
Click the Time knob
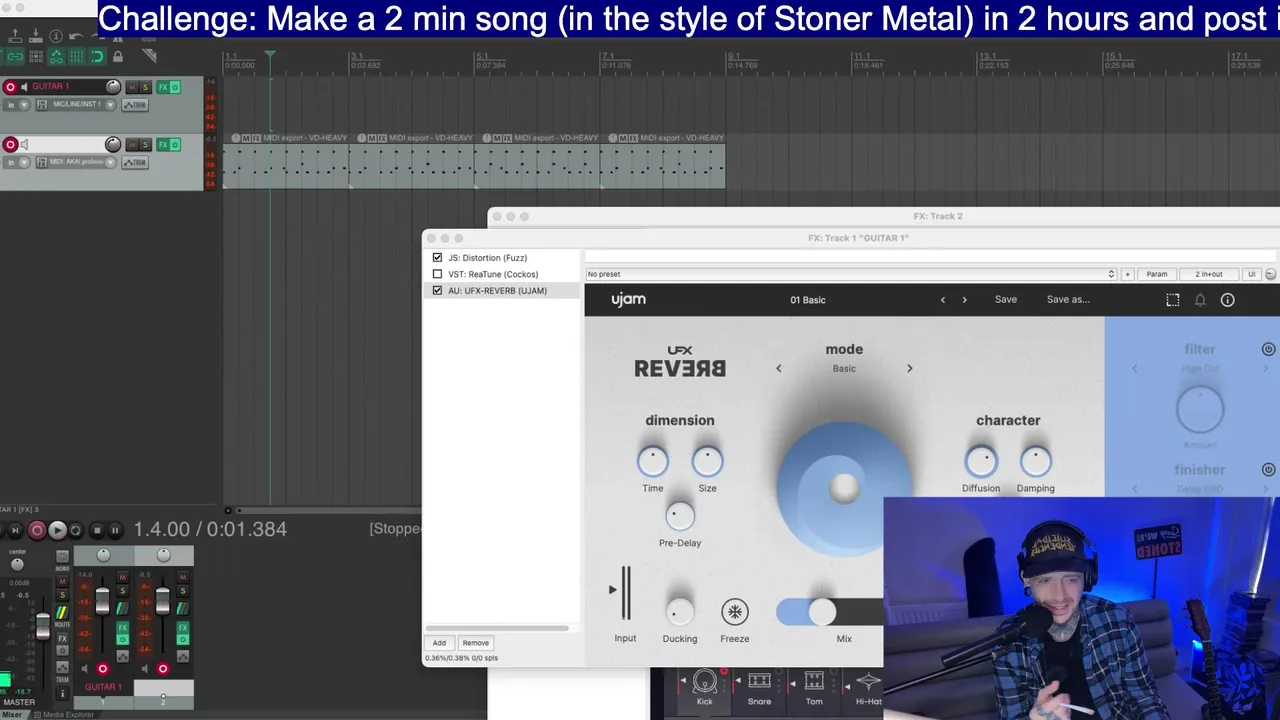(653, 461)
